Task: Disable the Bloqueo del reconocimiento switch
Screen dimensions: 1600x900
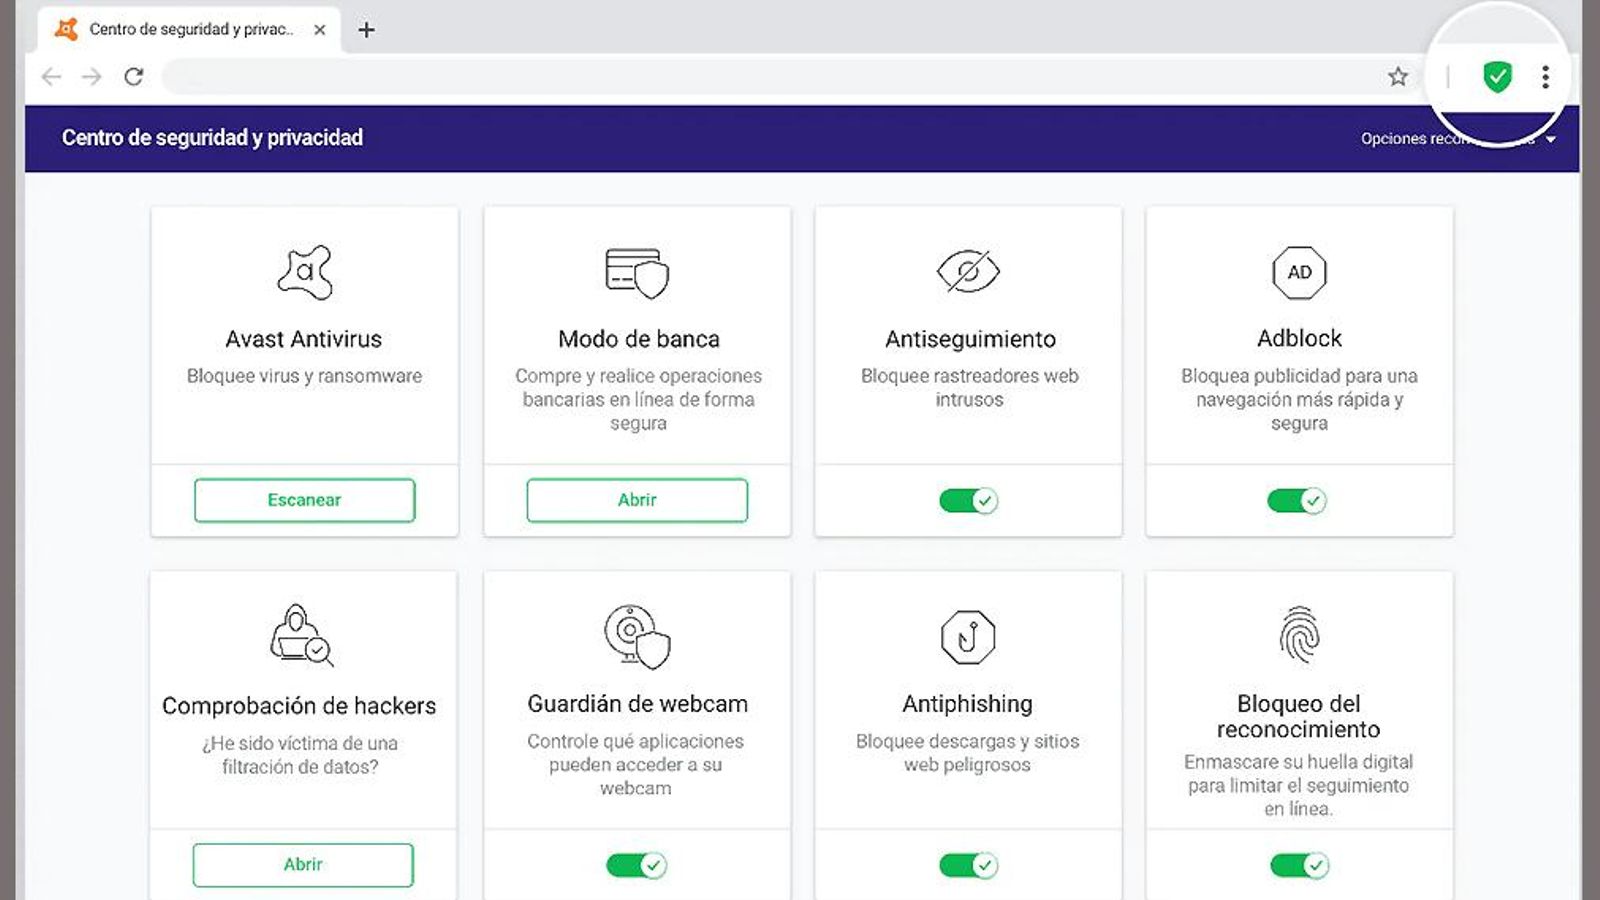Action: (x=1300, y=865)
